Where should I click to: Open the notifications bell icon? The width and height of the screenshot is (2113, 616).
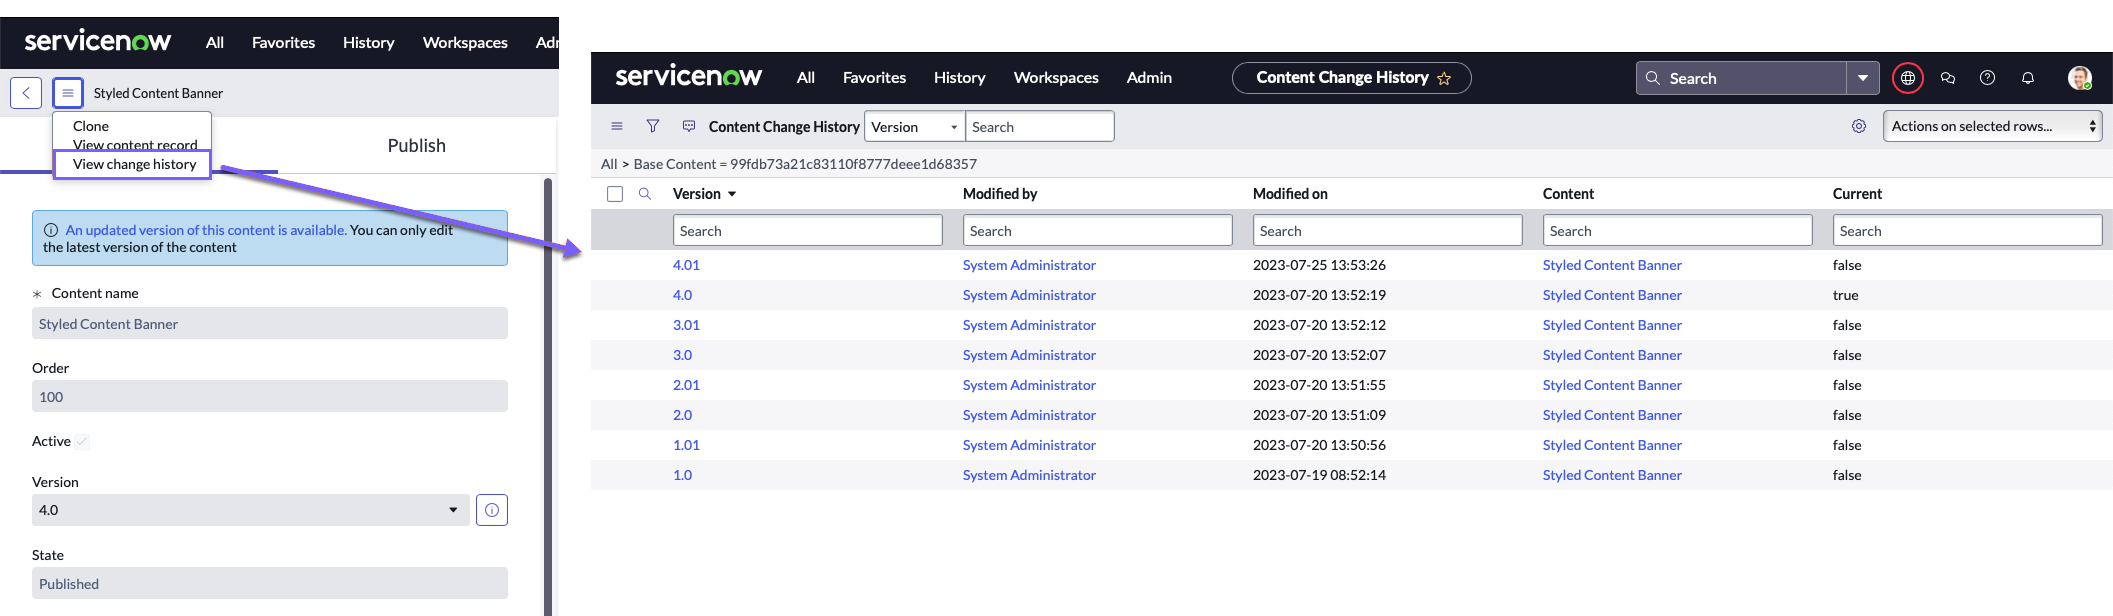point(2028,78)
